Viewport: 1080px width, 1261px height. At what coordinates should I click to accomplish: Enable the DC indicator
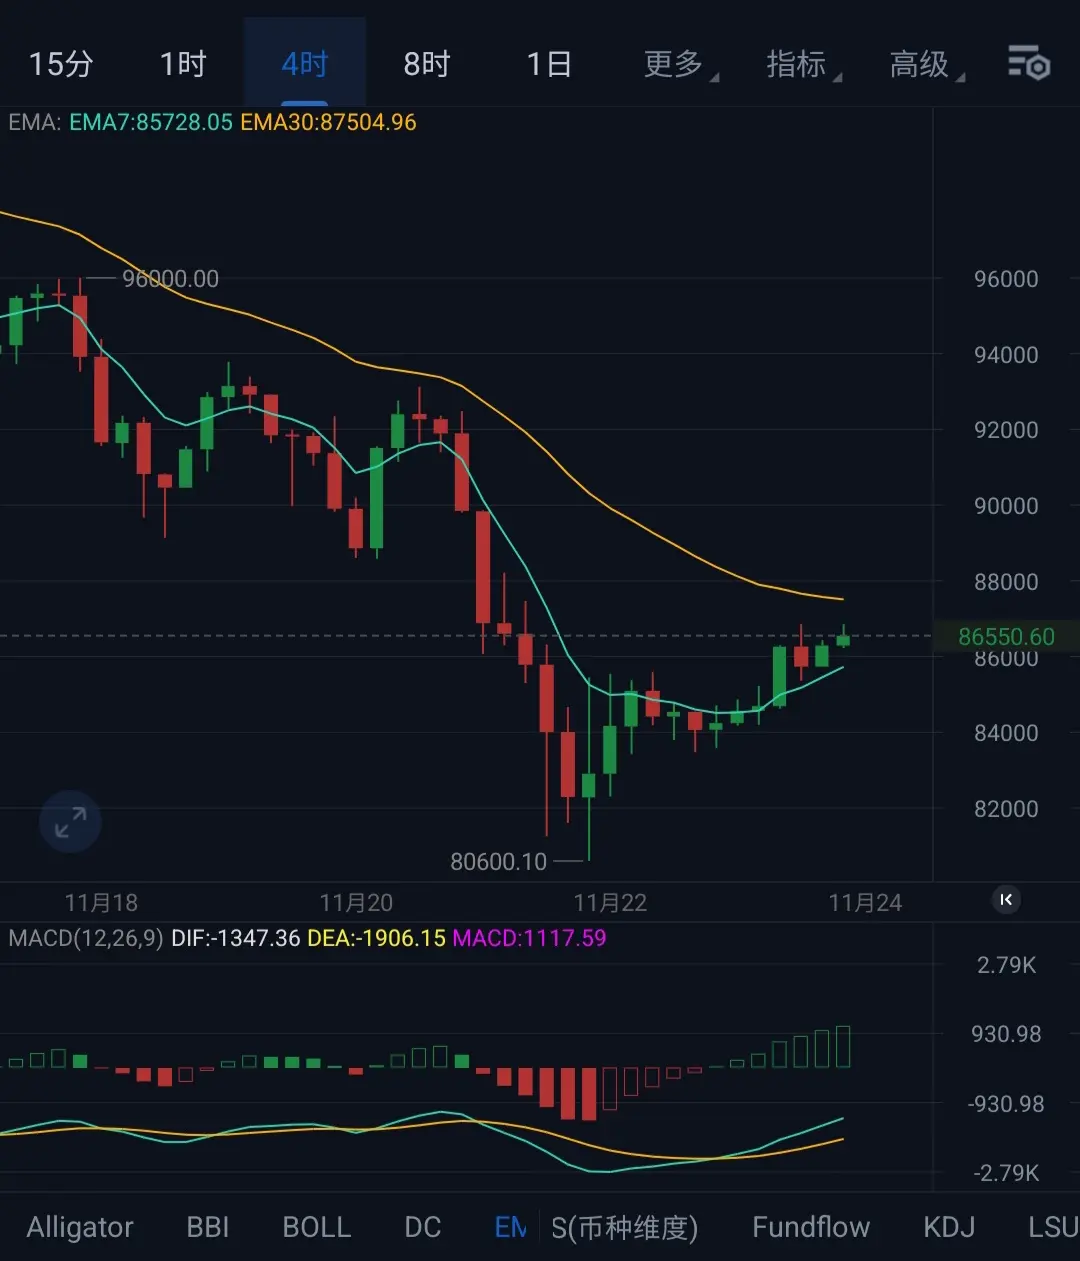click(x=423, y=1227)
